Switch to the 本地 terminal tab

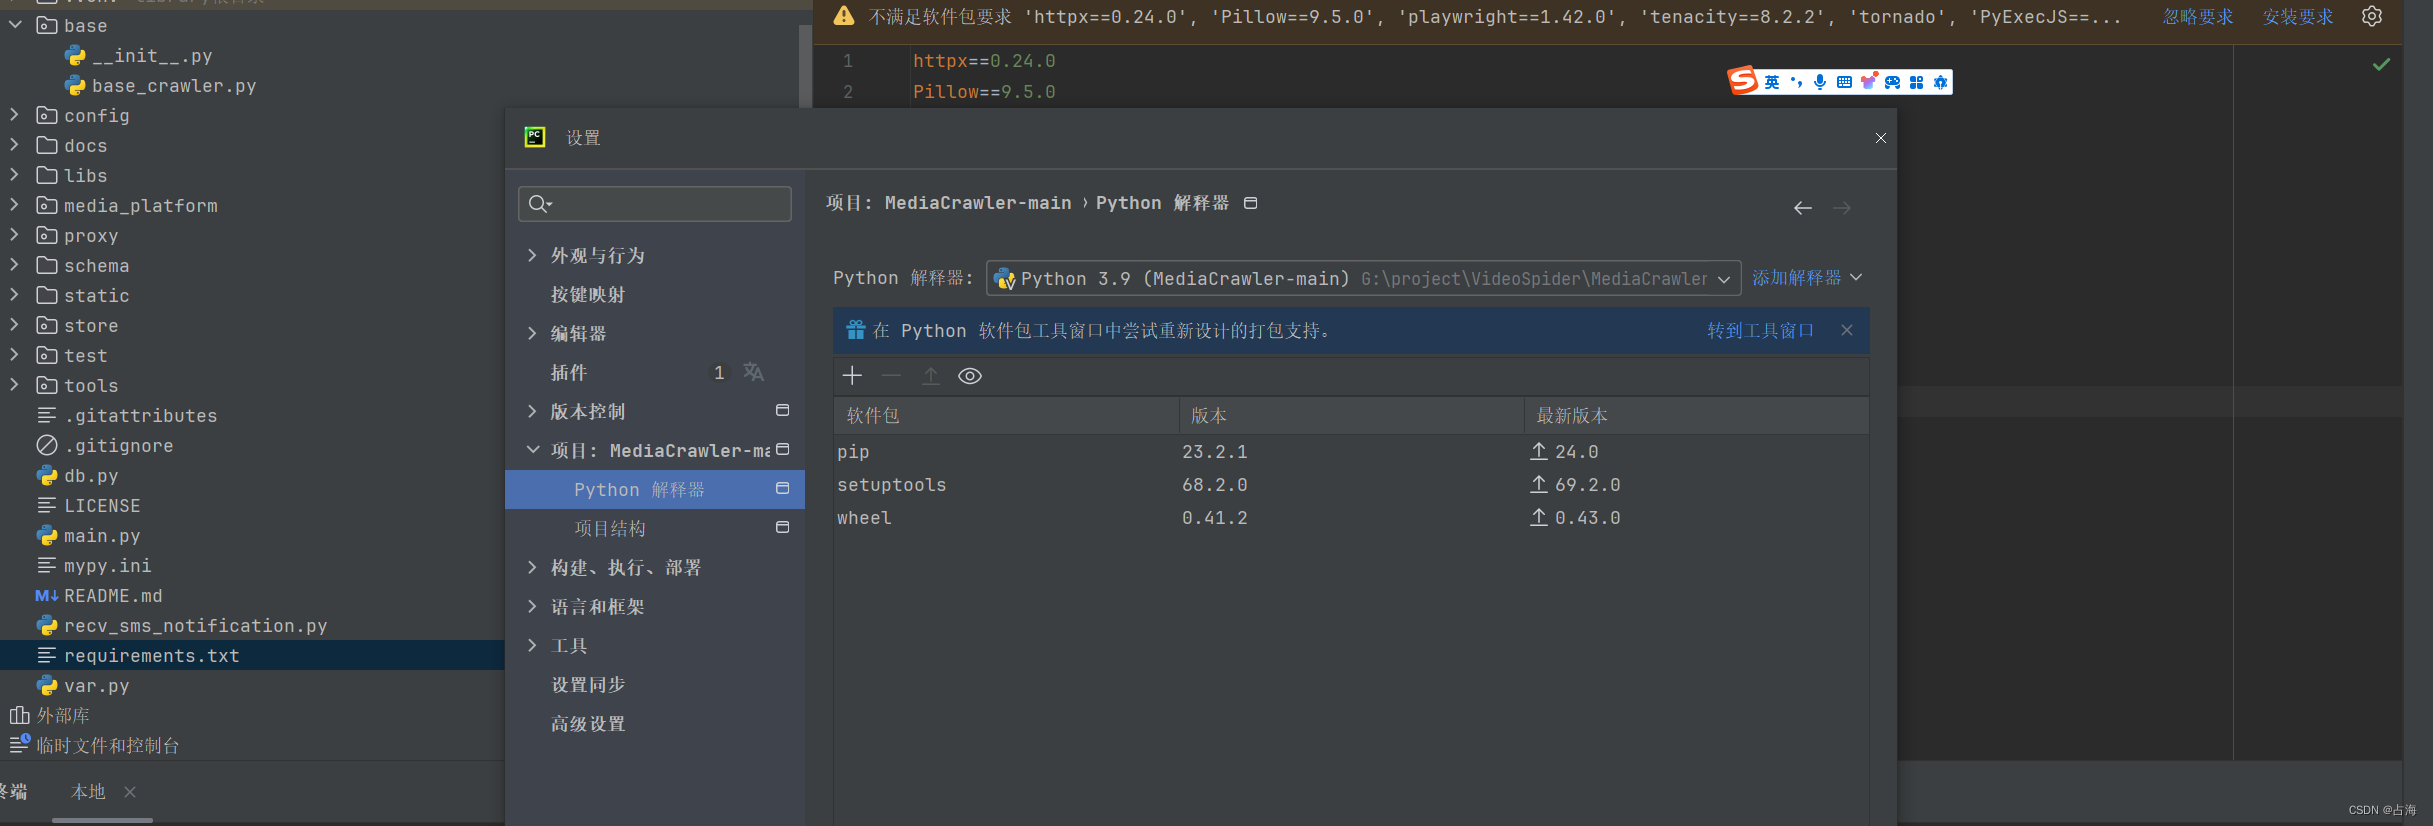pos(88,791)
